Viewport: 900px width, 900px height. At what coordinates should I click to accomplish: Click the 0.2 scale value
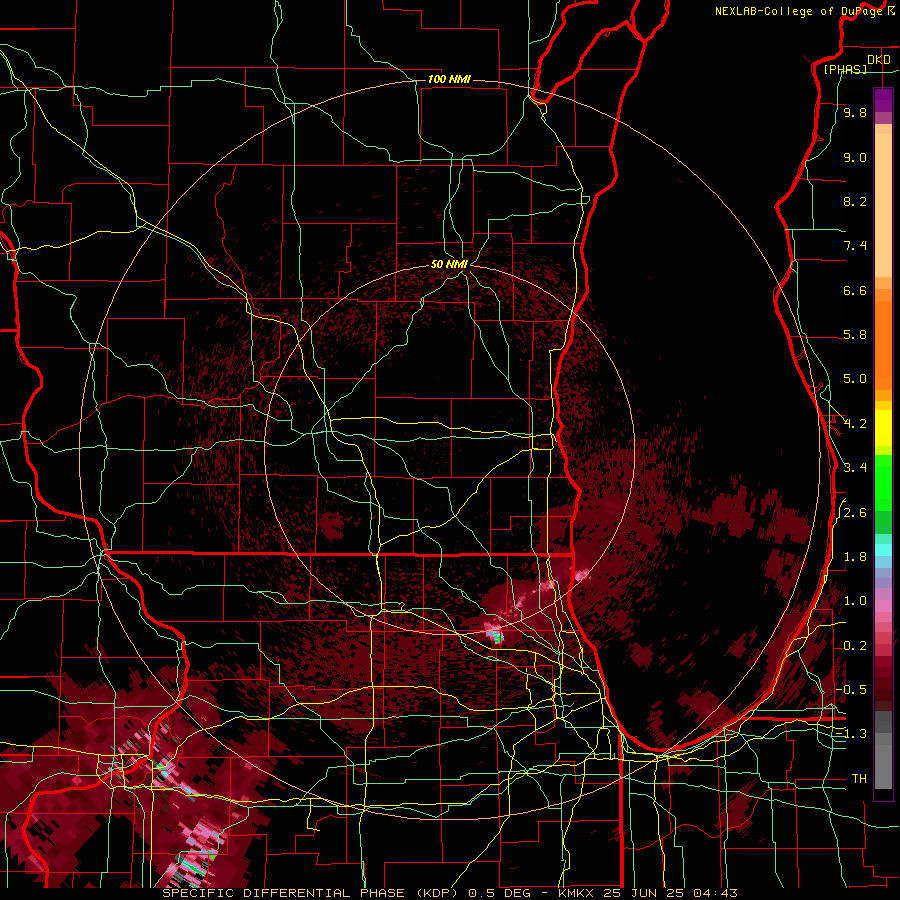855,646
